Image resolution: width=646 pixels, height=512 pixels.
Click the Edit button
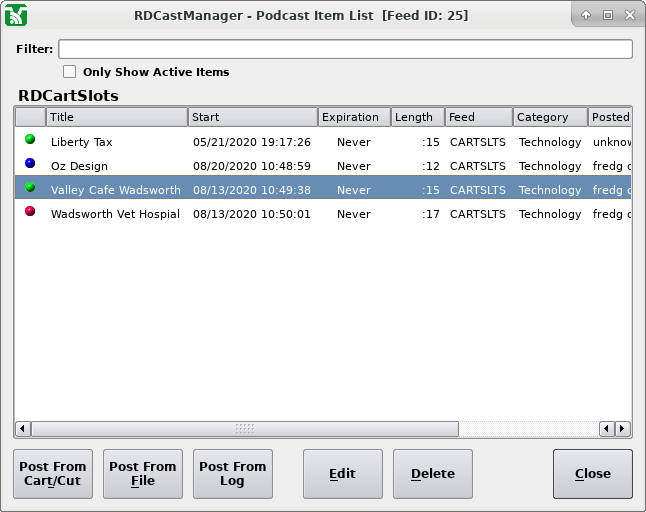click(x=343, y=474)
